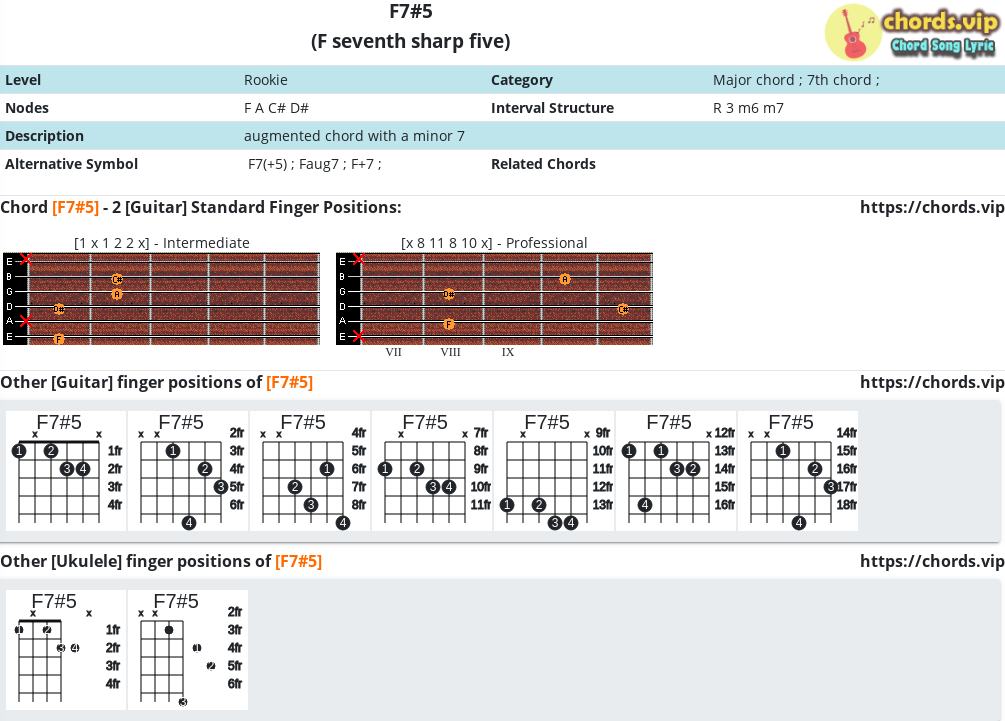Open https://chords.vip link beside Standard Finger Positions

pos(932,208)
